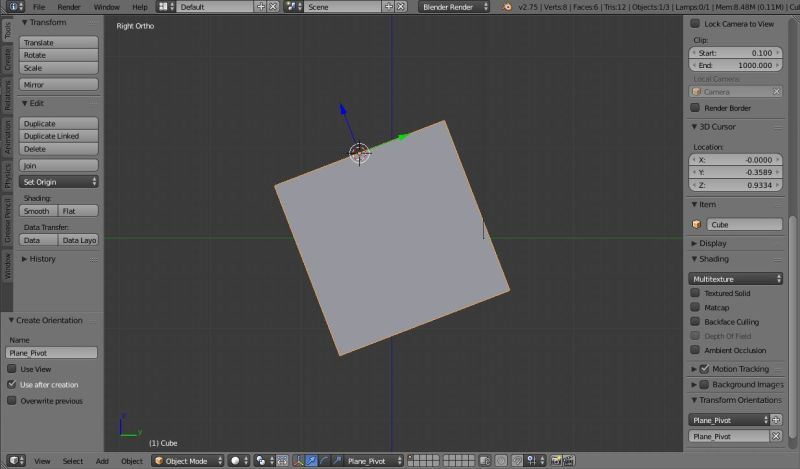Open Object Mode dropdown

188,461
